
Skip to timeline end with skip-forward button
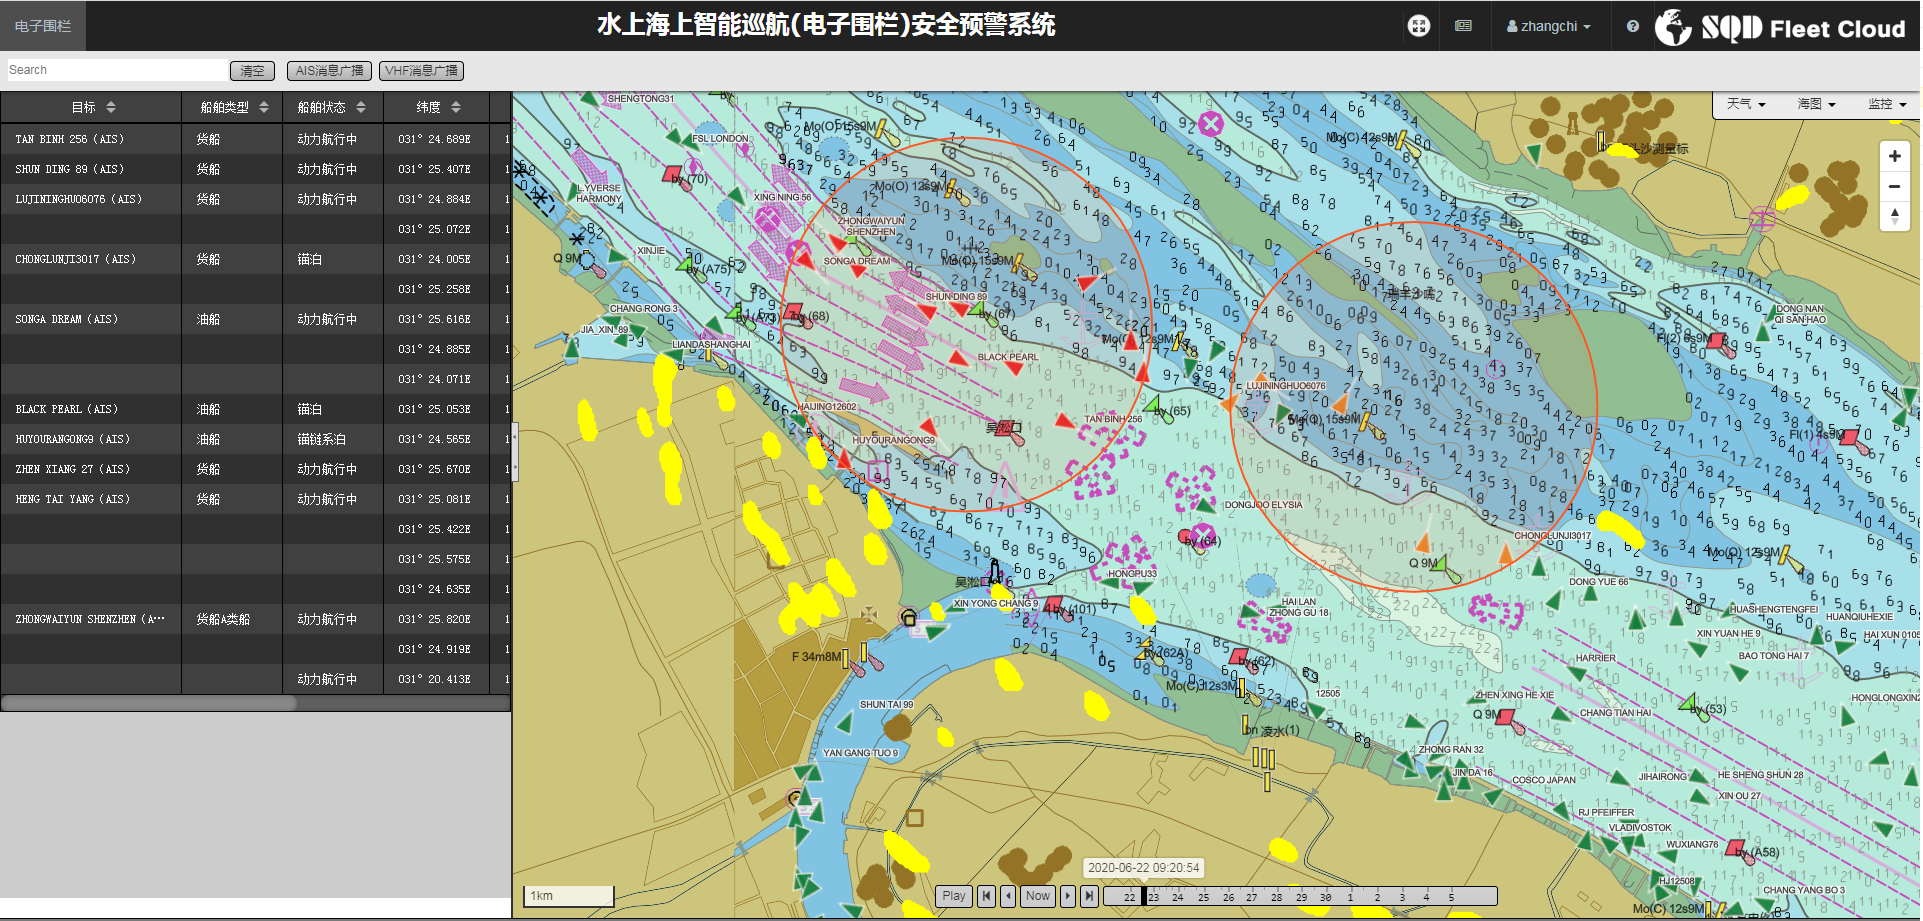click(1089, 896)
